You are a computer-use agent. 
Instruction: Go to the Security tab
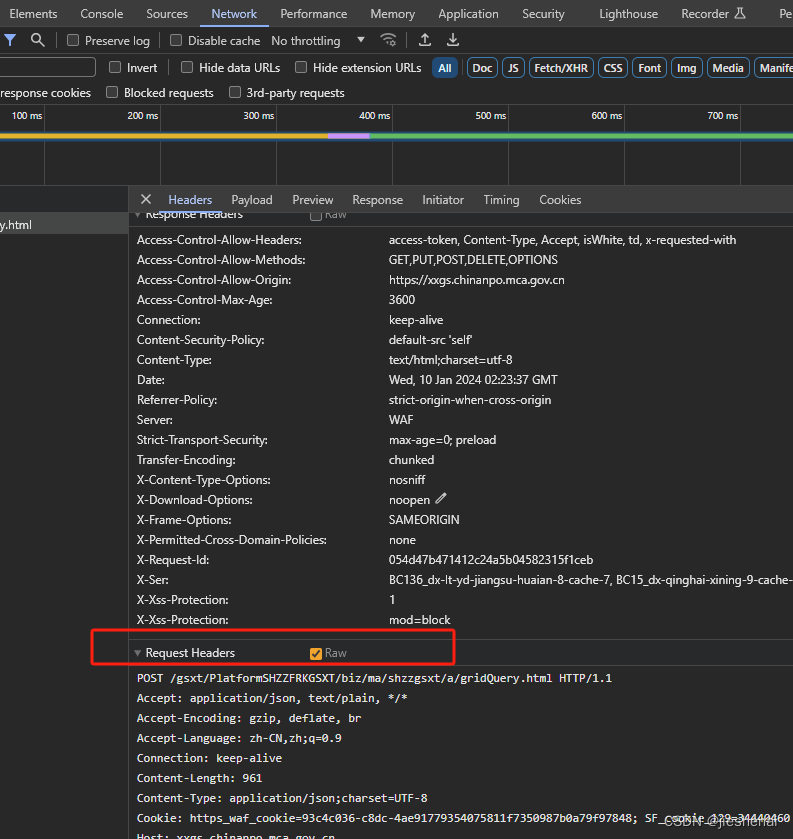pos(543,14)
